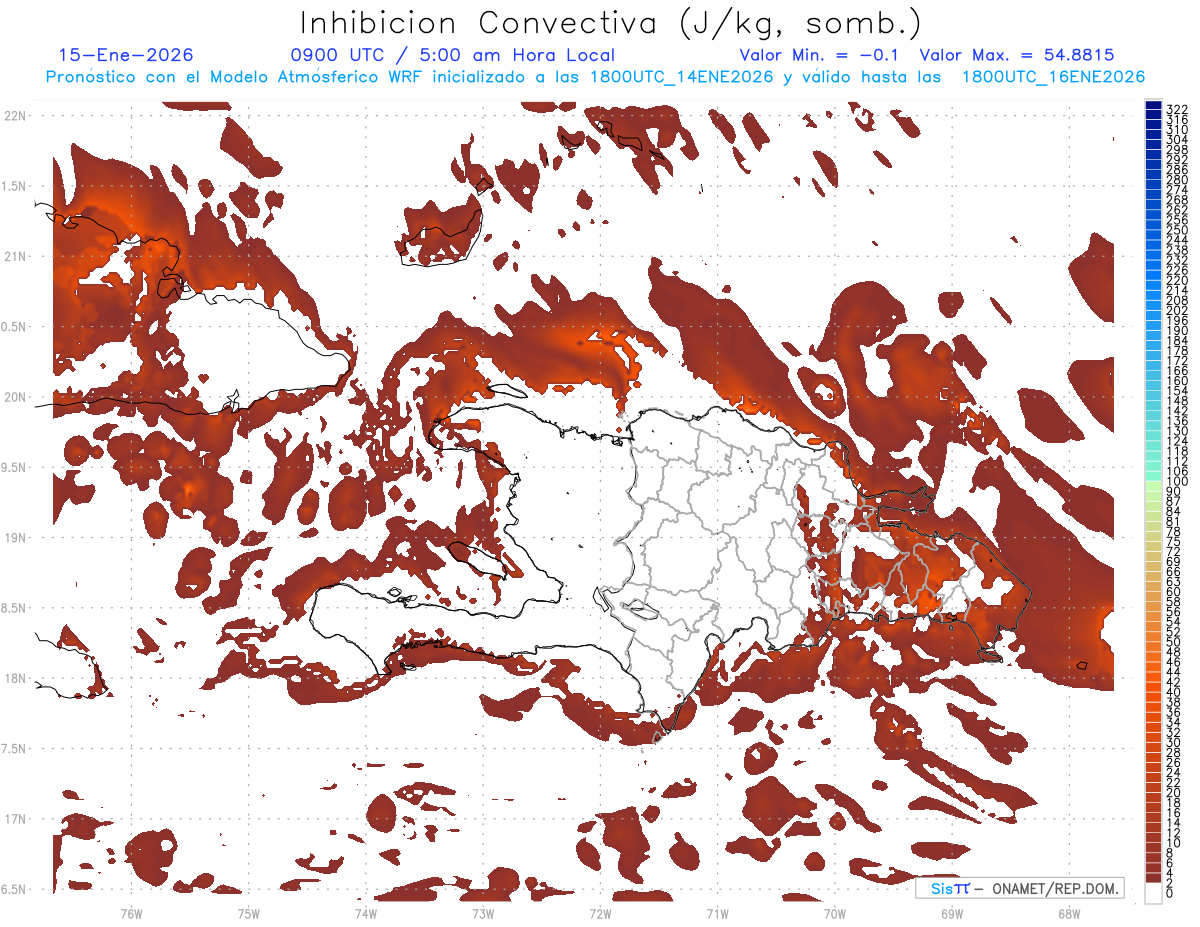1200x927 pixels.
Task: Click the "8.5N" latitude label
Action: coord(14,608)
